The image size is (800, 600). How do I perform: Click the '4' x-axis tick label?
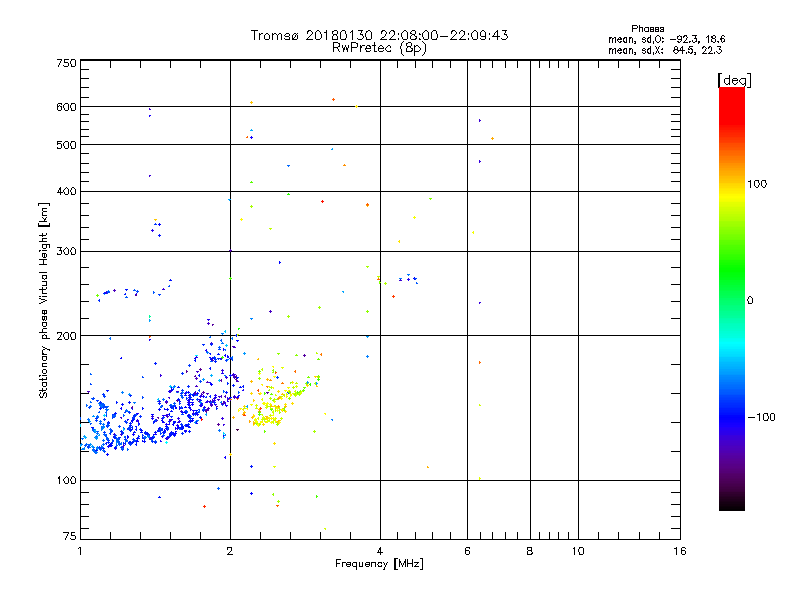pos(380,551)
